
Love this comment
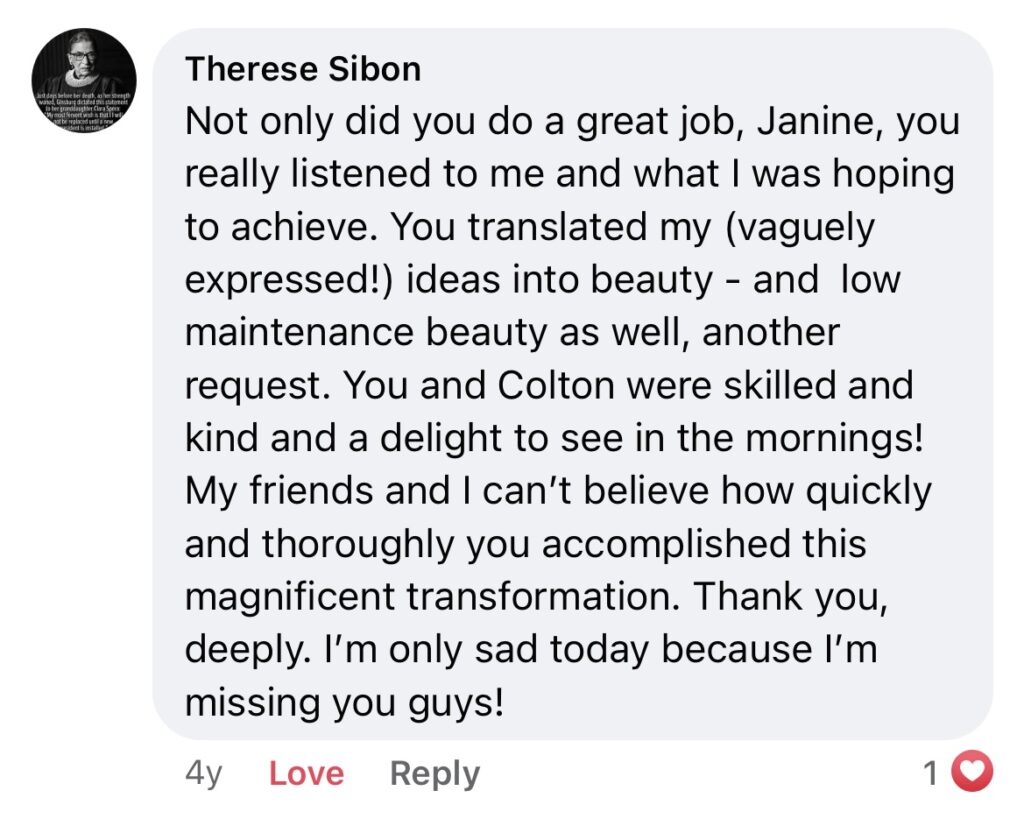pyautogui.click(x=306, y=773)
